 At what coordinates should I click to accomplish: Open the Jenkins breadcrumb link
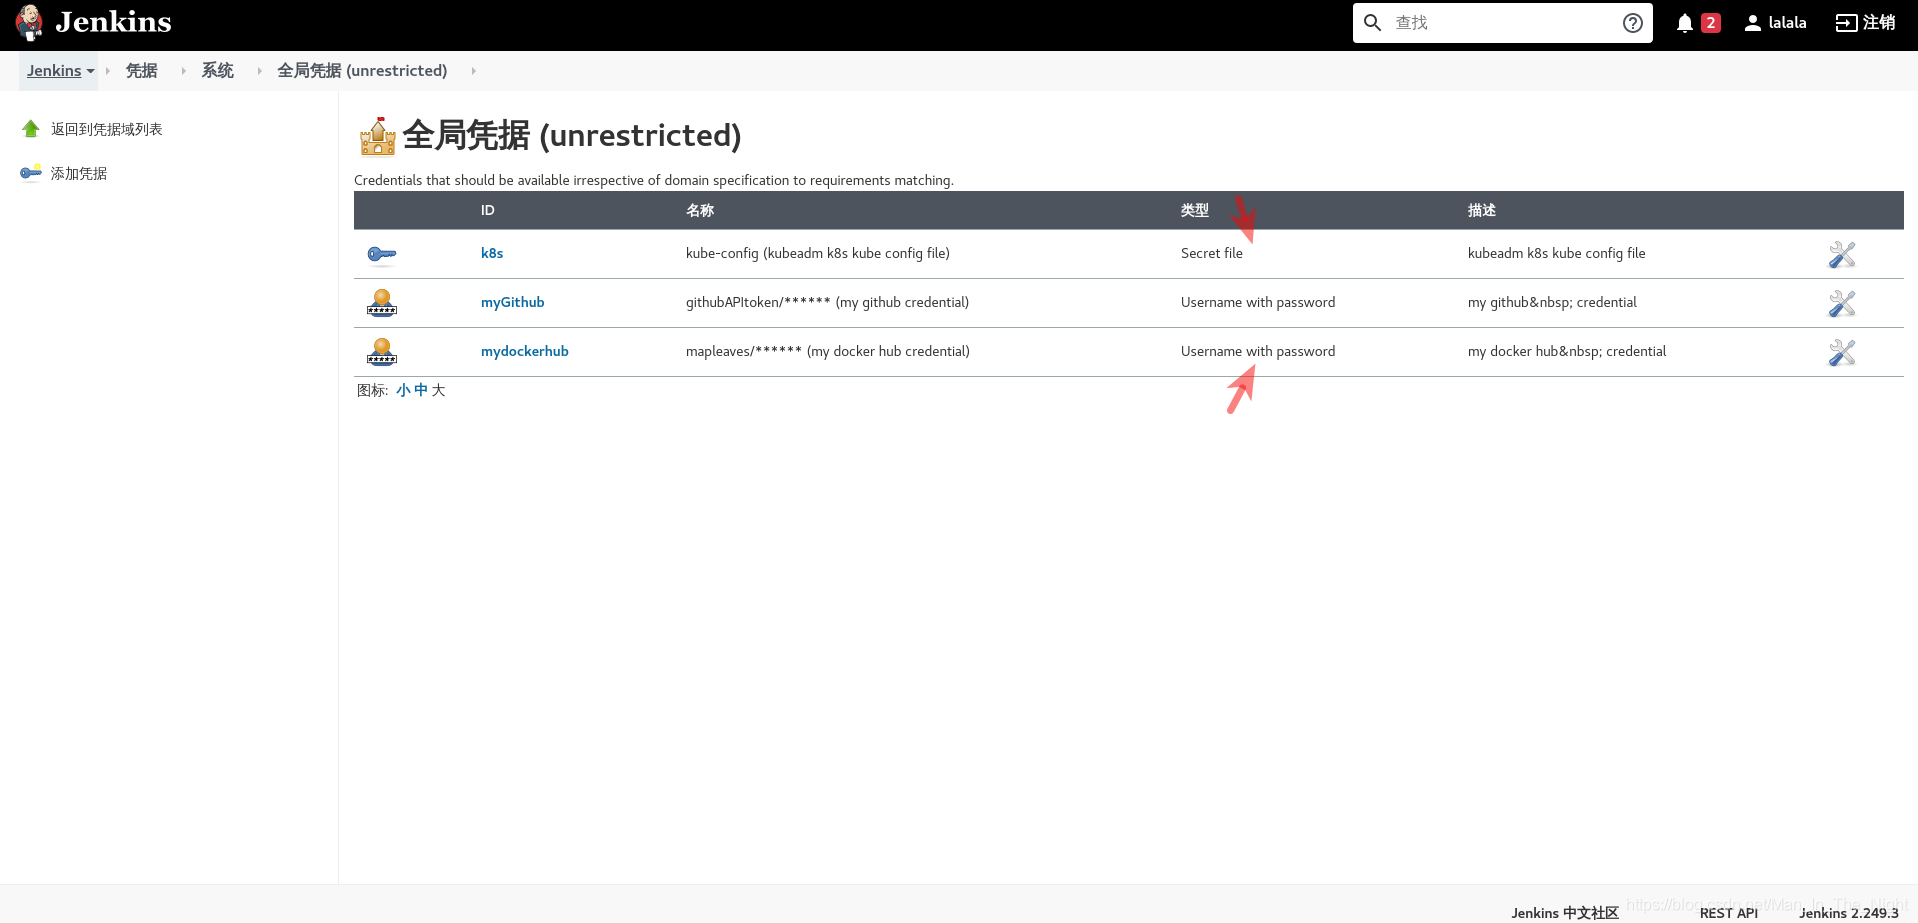[x=54, y=70]
